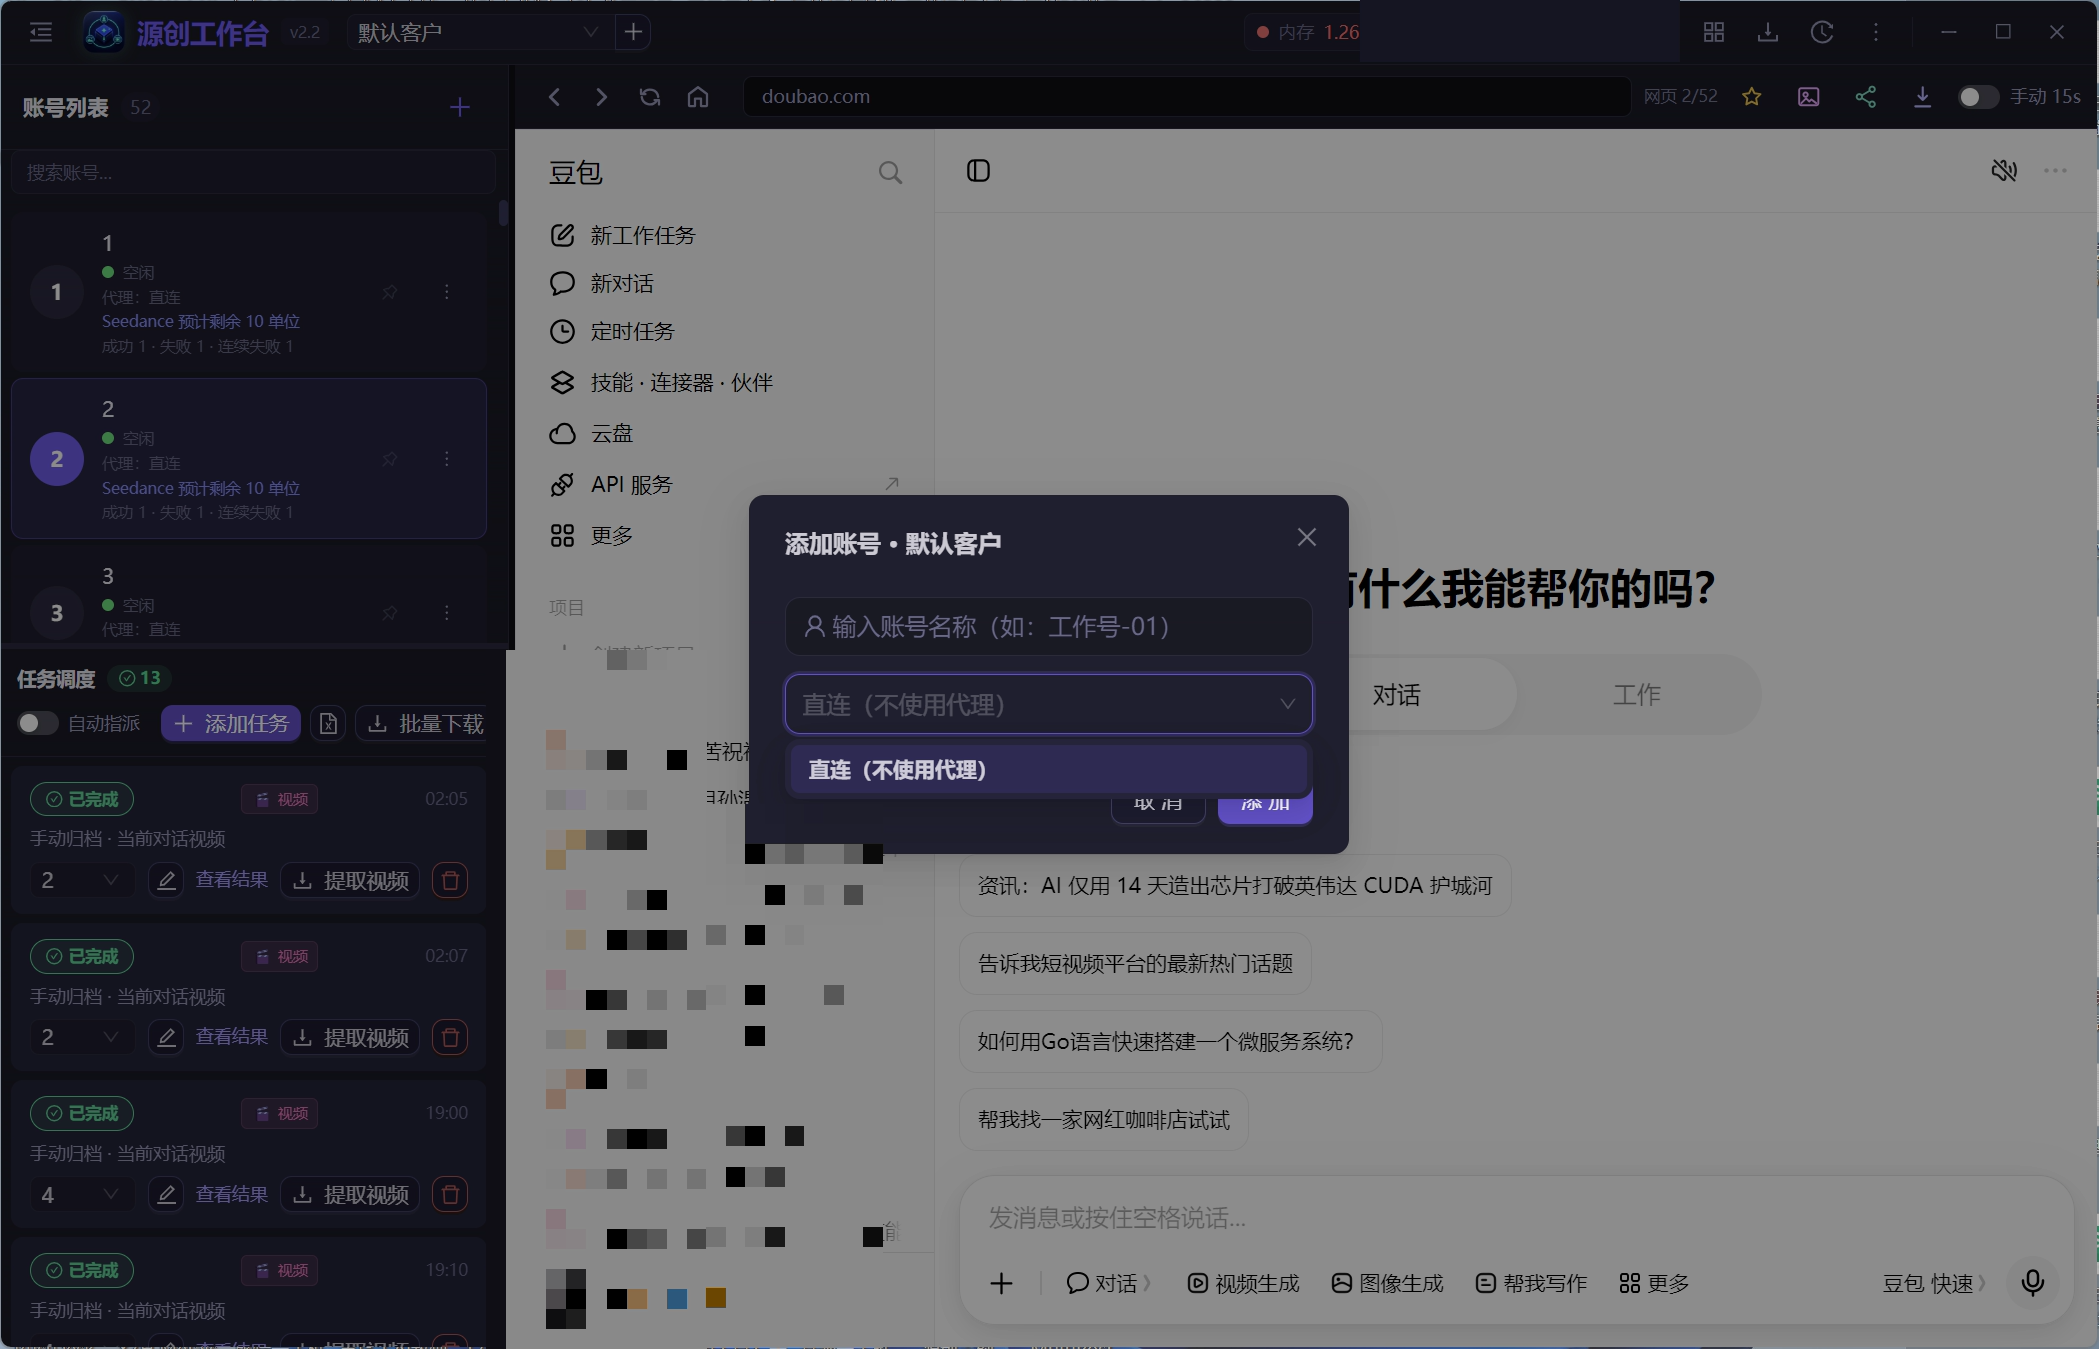Open the downloads icon in the title bar

[x=1768, y=33]
